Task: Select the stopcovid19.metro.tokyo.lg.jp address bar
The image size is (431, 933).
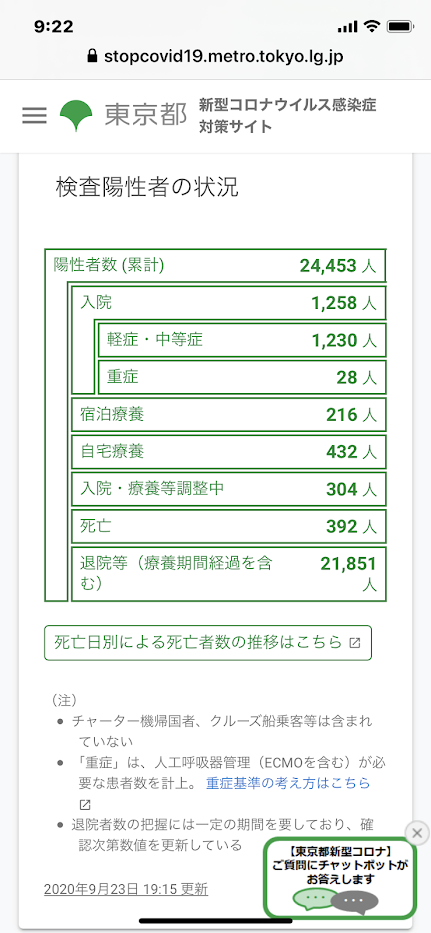Action: pyautogui.click(x=216, y=57)
